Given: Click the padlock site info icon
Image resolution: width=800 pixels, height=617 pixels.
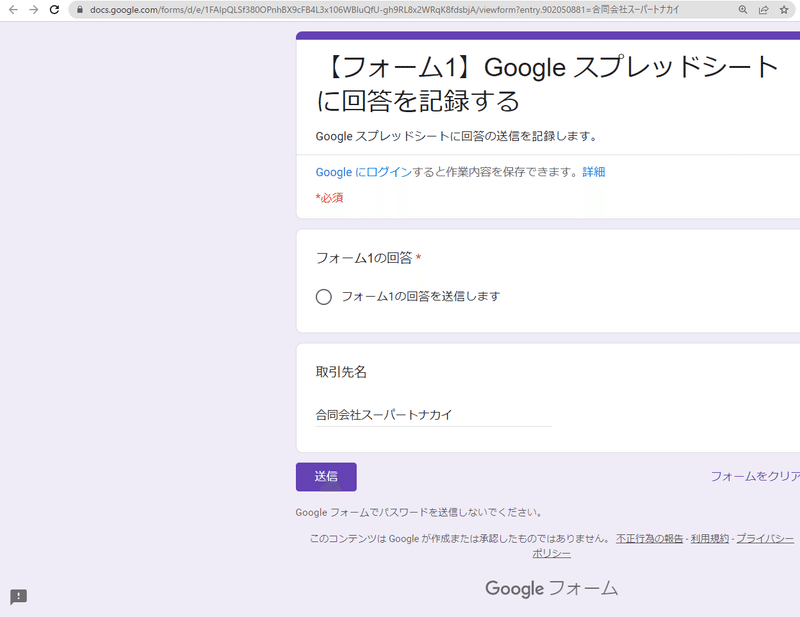Looking at the screenshot, I should [80, 10].
